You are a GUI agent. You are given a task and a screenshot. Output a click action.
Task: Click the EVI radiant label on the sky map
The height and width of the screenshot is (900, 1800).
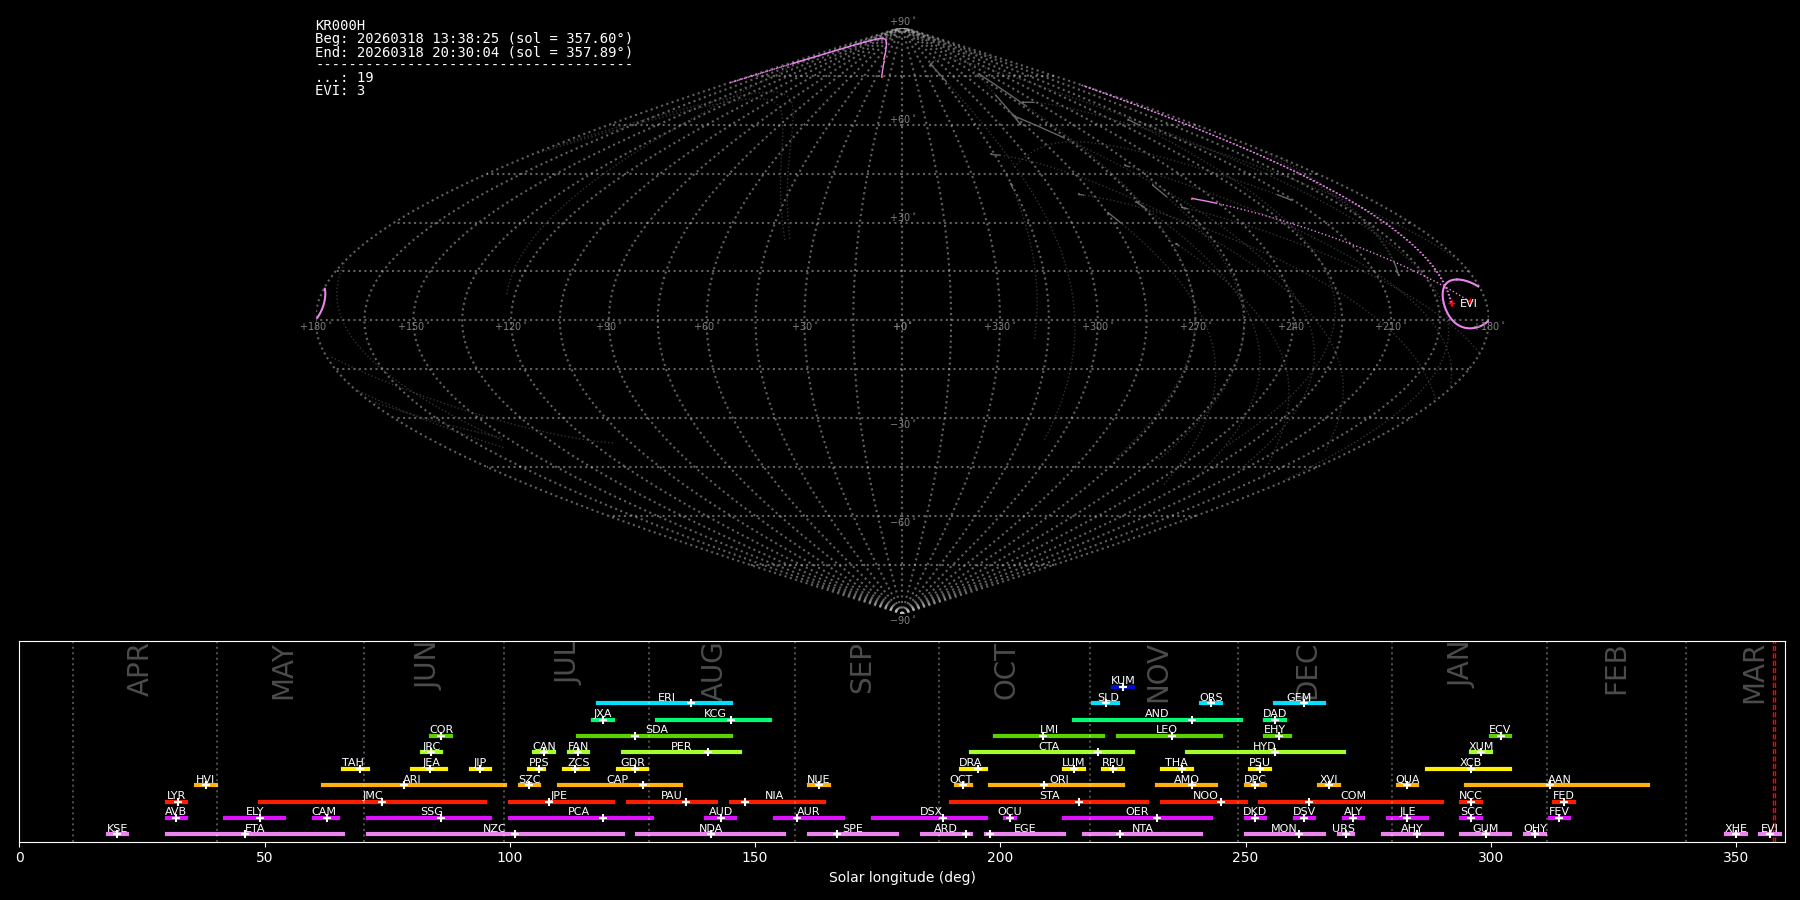[x=1468, y=304]
